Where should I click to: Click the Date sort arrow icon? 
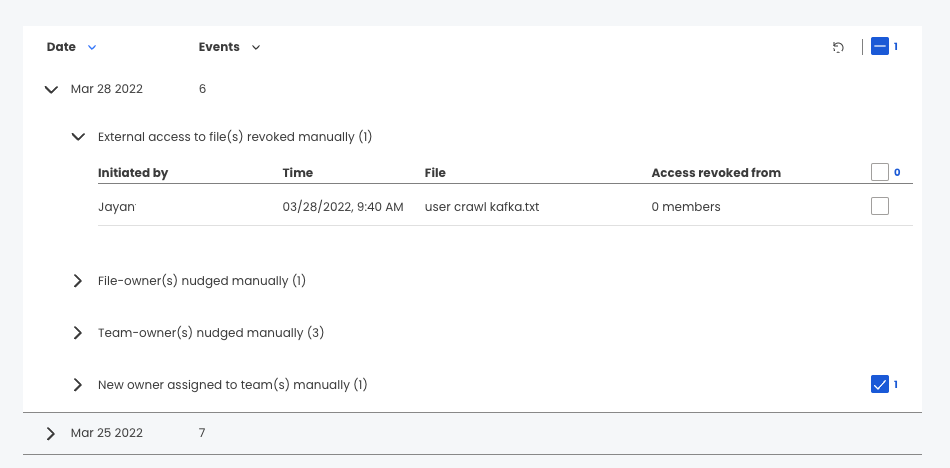[92, 47]
